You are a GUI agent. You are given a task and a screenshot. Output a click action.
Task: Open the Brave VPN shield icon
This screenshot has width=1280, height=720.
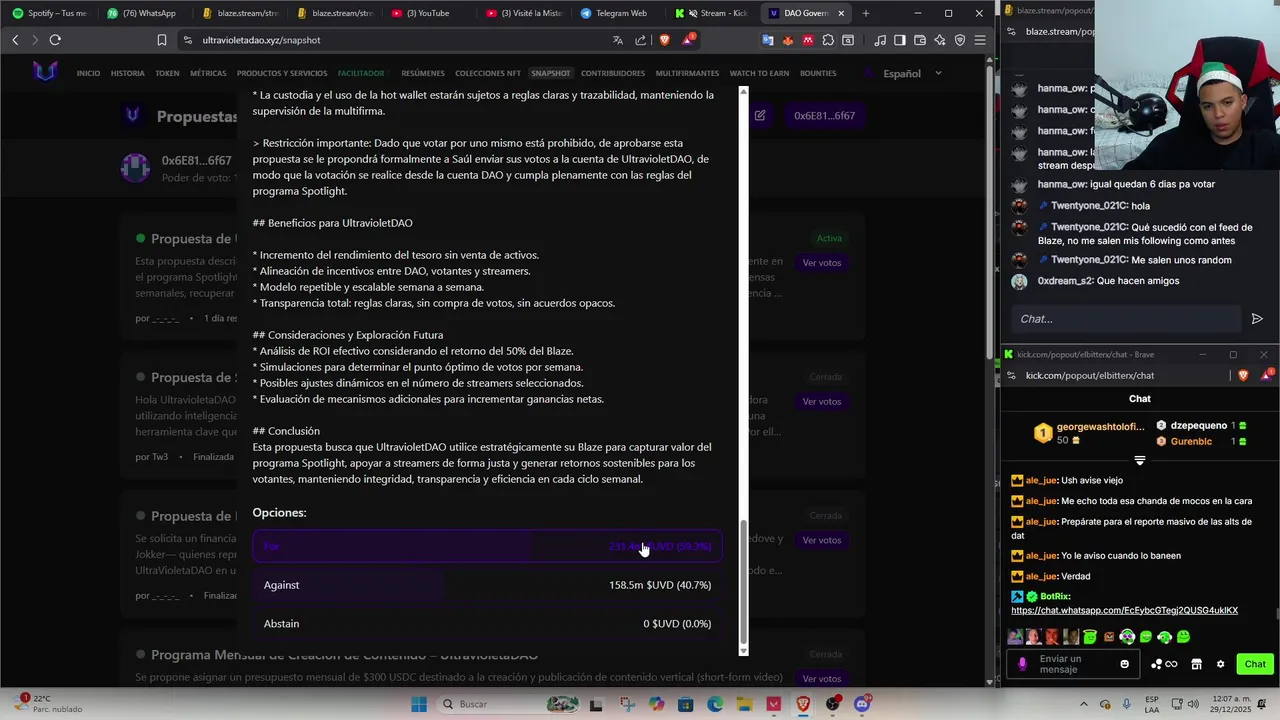(x=960, y=40)
